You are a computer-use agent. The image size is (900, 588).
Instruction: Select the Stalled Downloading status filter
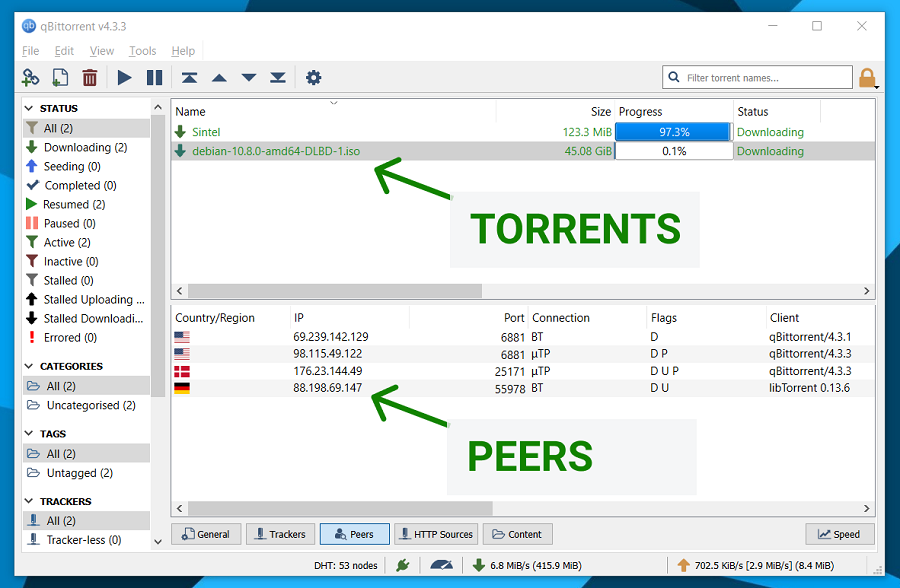point(86,318)
